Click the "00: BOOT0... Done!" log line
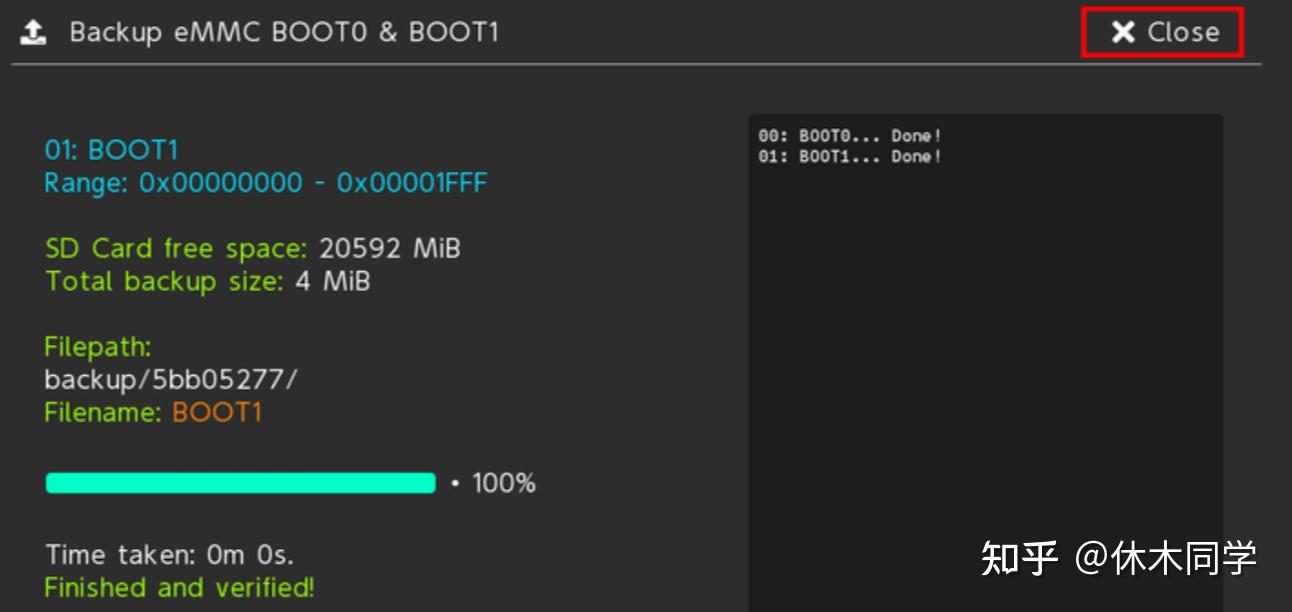This screenshot has width=1292, height=612. [x=849, y=136]
